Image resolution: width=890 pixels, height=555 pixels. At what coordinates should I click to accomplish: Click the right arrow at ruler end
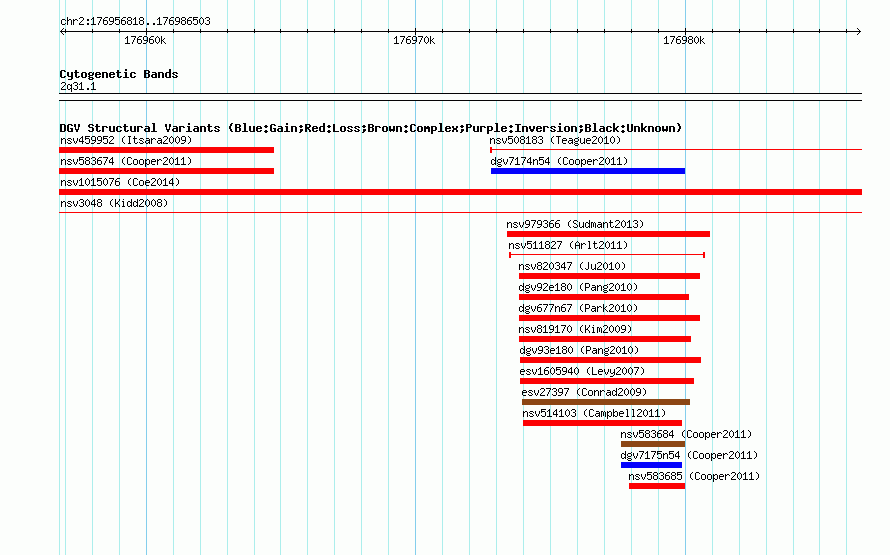point(859,31)
